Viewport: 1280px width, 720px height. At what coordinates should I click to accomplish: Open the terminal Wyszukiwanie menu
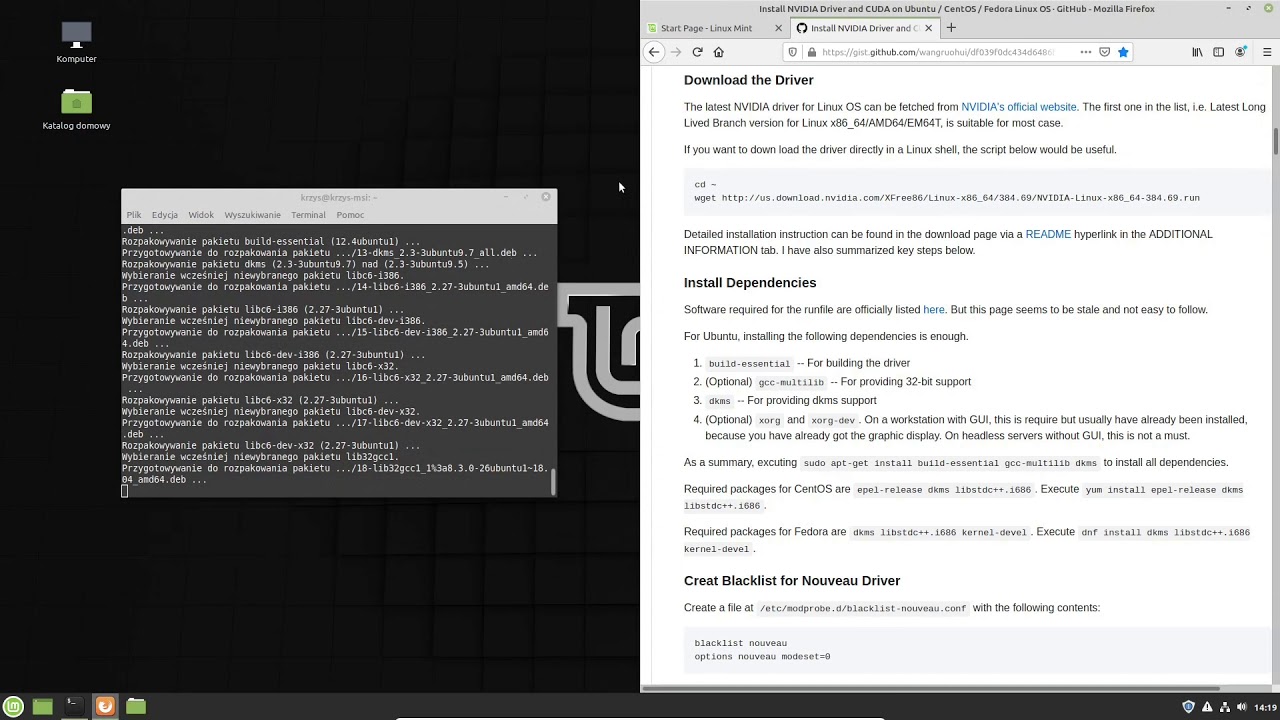point(252,215)
